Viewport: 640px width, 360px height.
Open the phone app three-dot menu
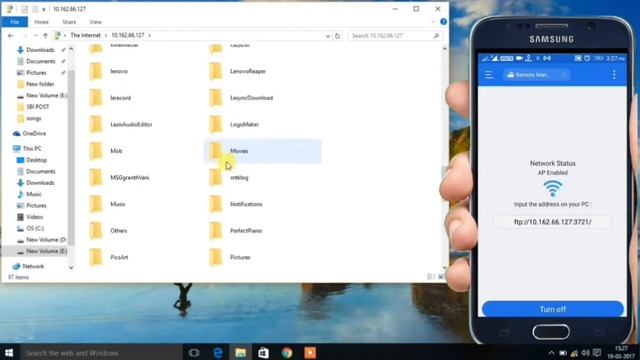coord(614,75)
